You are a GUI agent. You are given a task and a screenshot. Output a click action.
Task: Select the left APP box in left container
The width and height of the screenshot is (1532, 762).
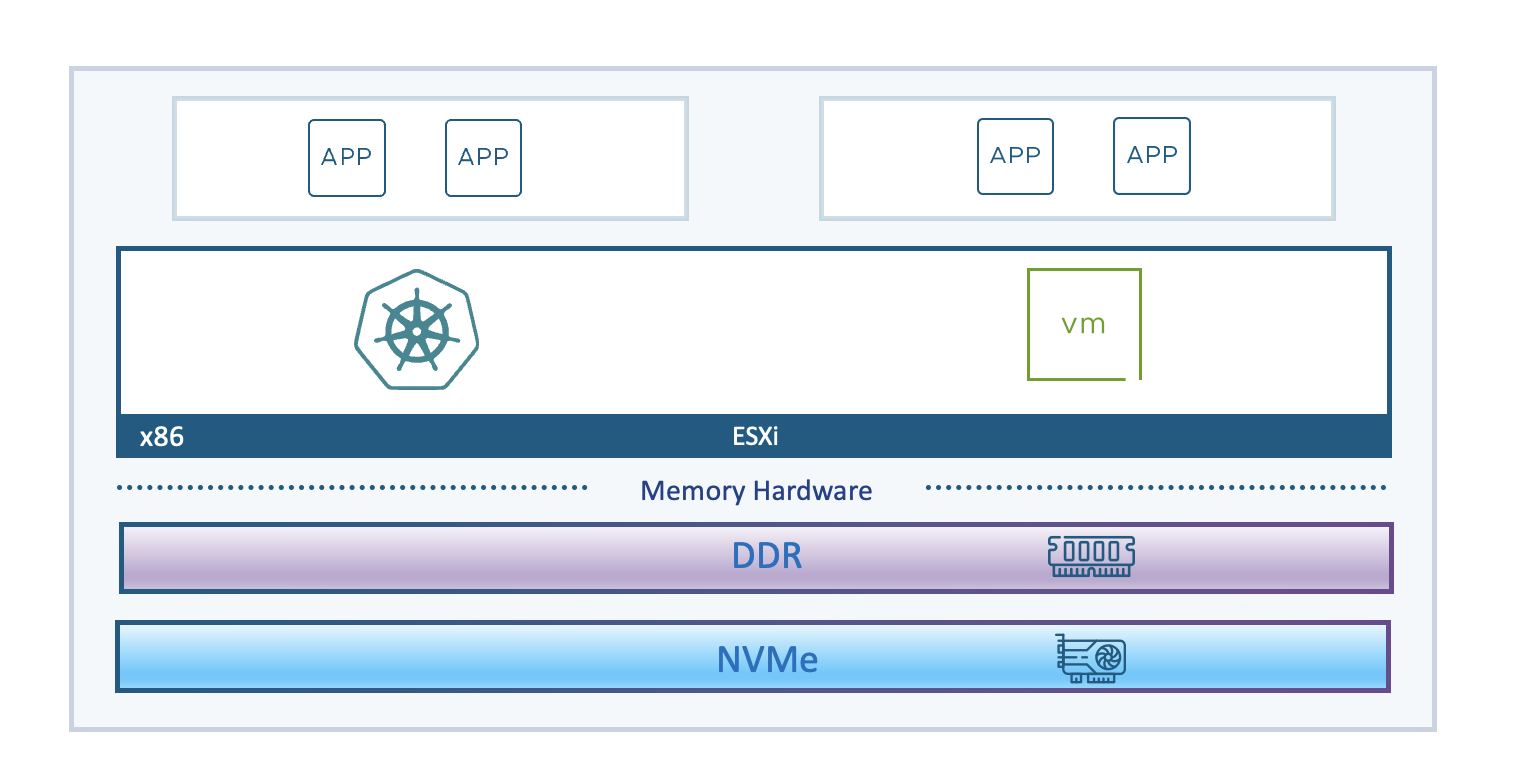tap(346, 158)
